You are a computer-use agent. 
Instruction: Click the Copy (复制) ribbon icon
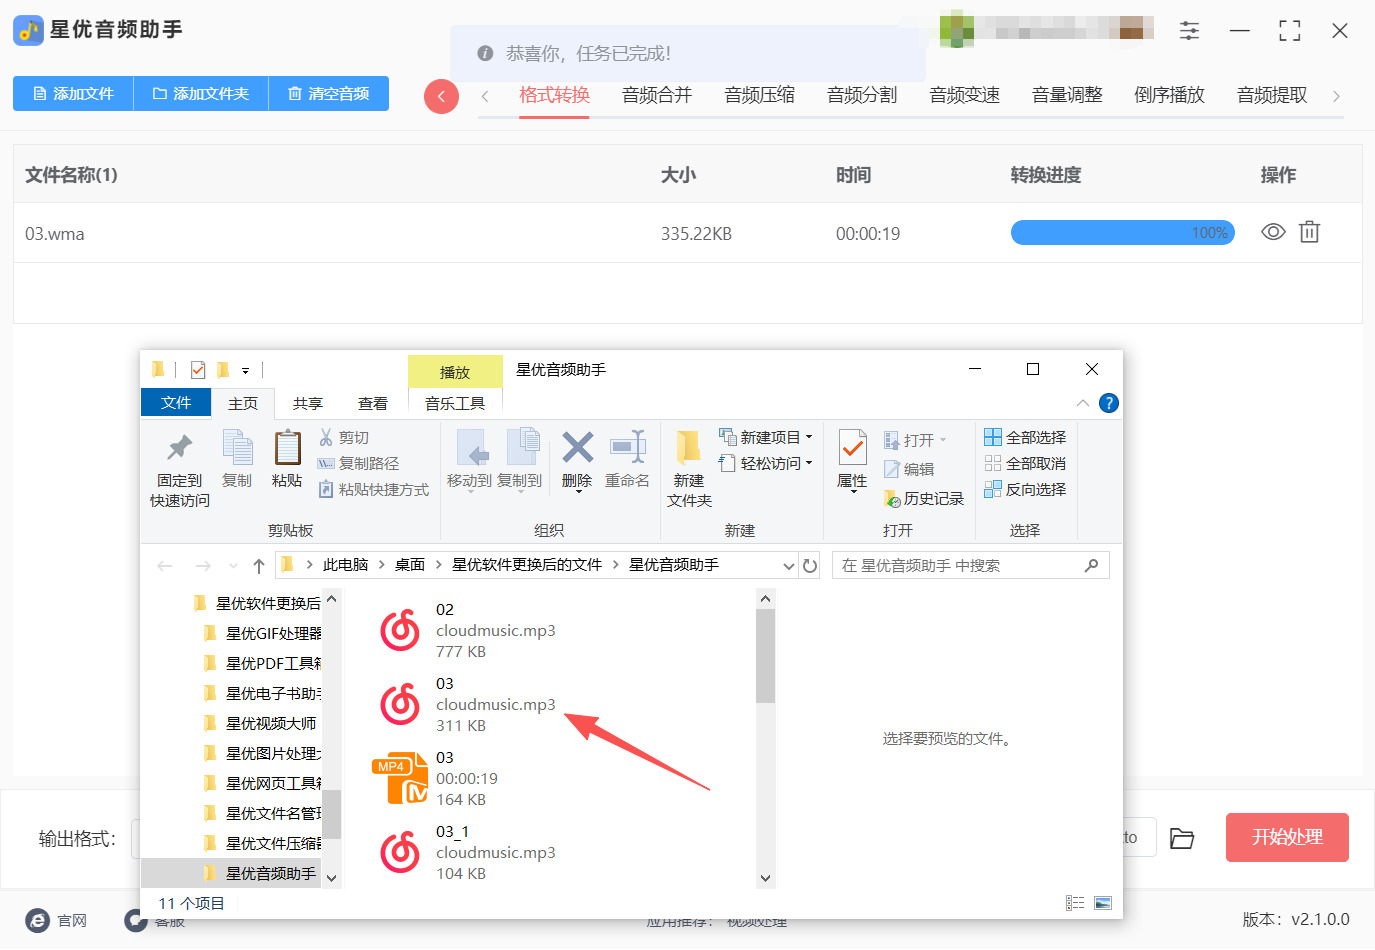point(237,460)
